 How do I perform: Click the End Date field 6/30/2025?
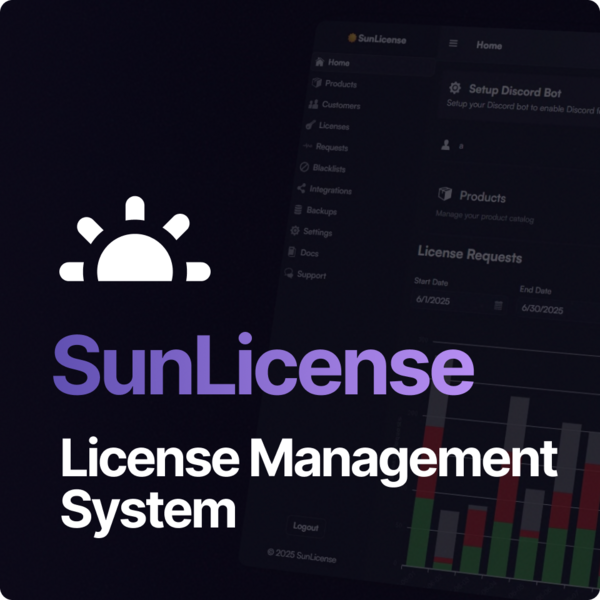coord(559,309)
